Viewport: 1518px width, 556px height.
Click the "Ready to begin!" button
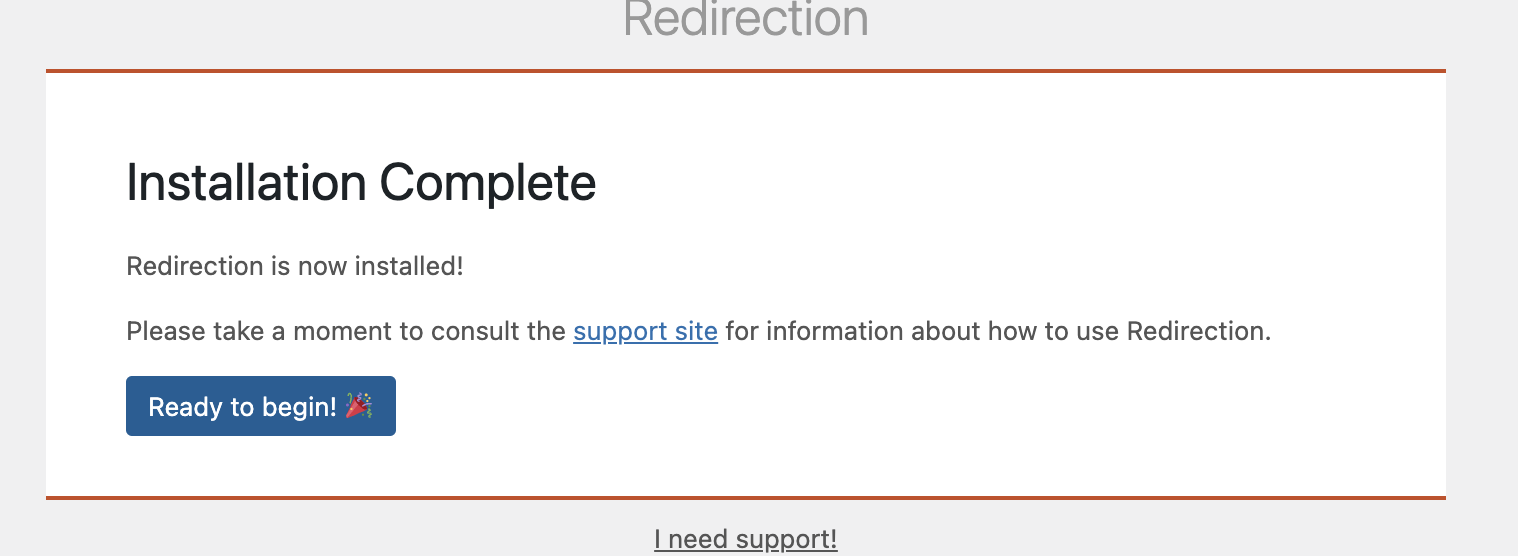click(x=260, y=406)
